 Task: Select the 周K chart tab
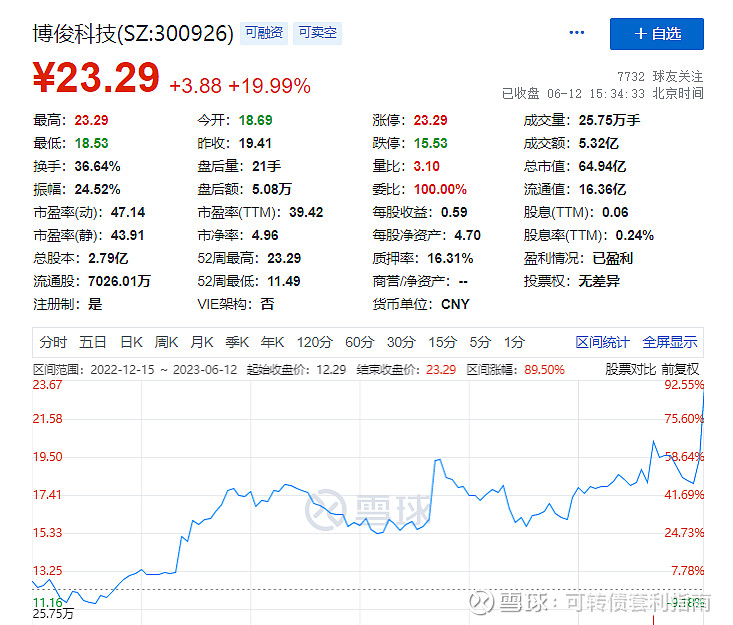[166, 342]
